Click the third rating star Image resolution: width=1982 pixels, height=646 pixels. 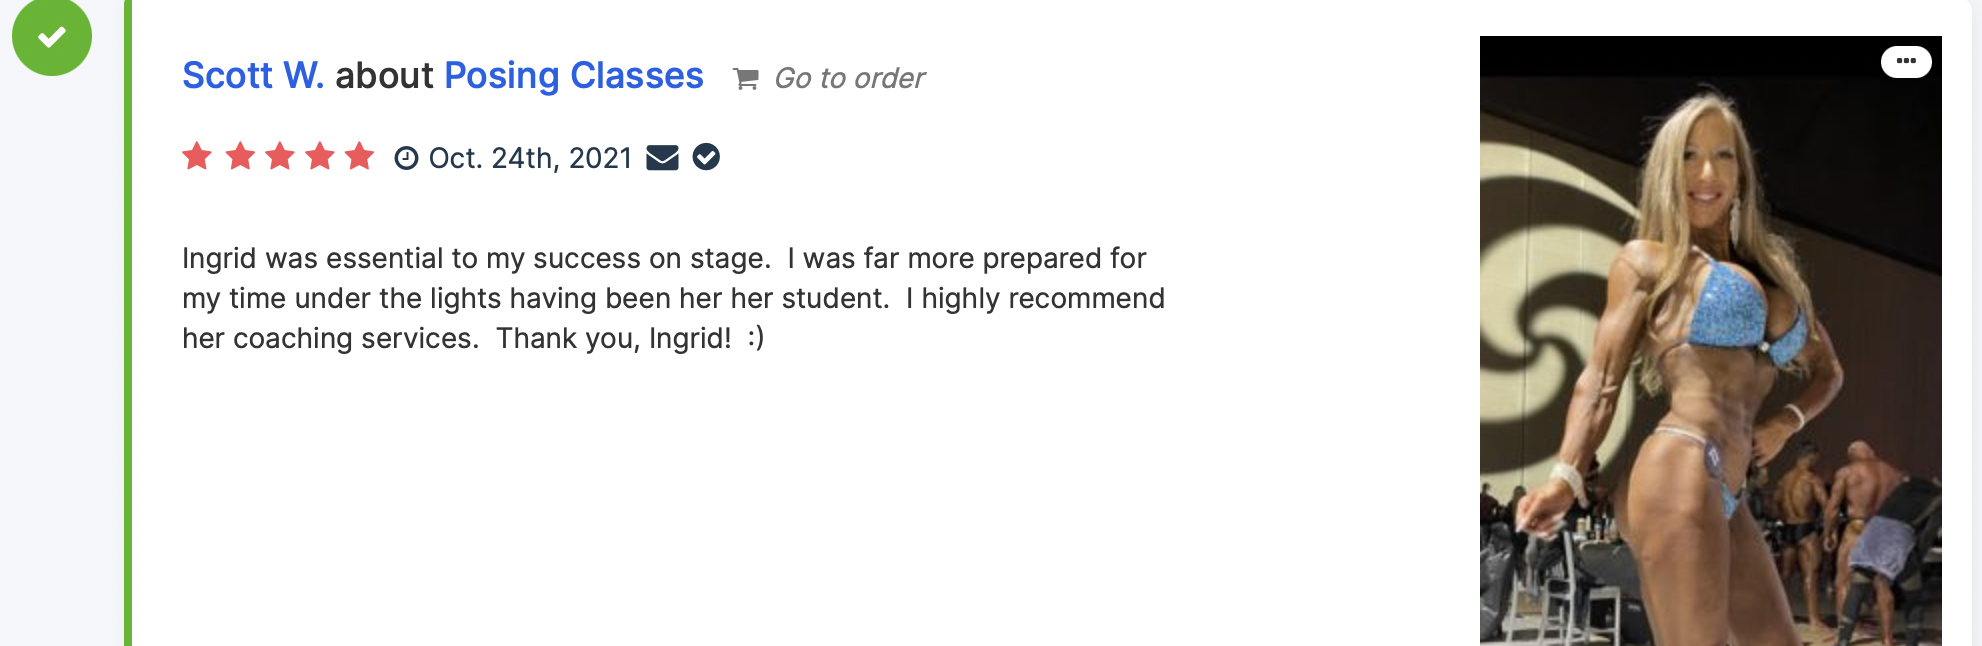point(280,157)
